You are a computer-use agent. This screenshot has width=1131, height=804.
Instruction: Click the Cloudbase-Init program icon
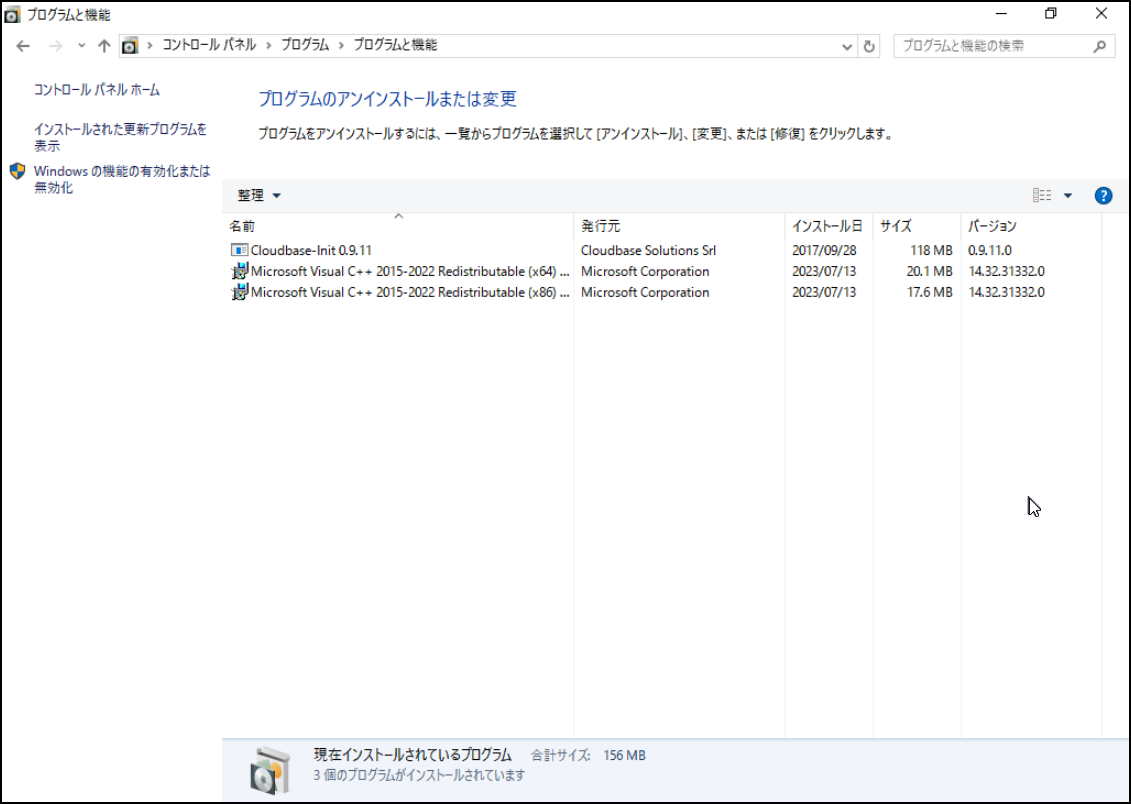coord(239,250)
